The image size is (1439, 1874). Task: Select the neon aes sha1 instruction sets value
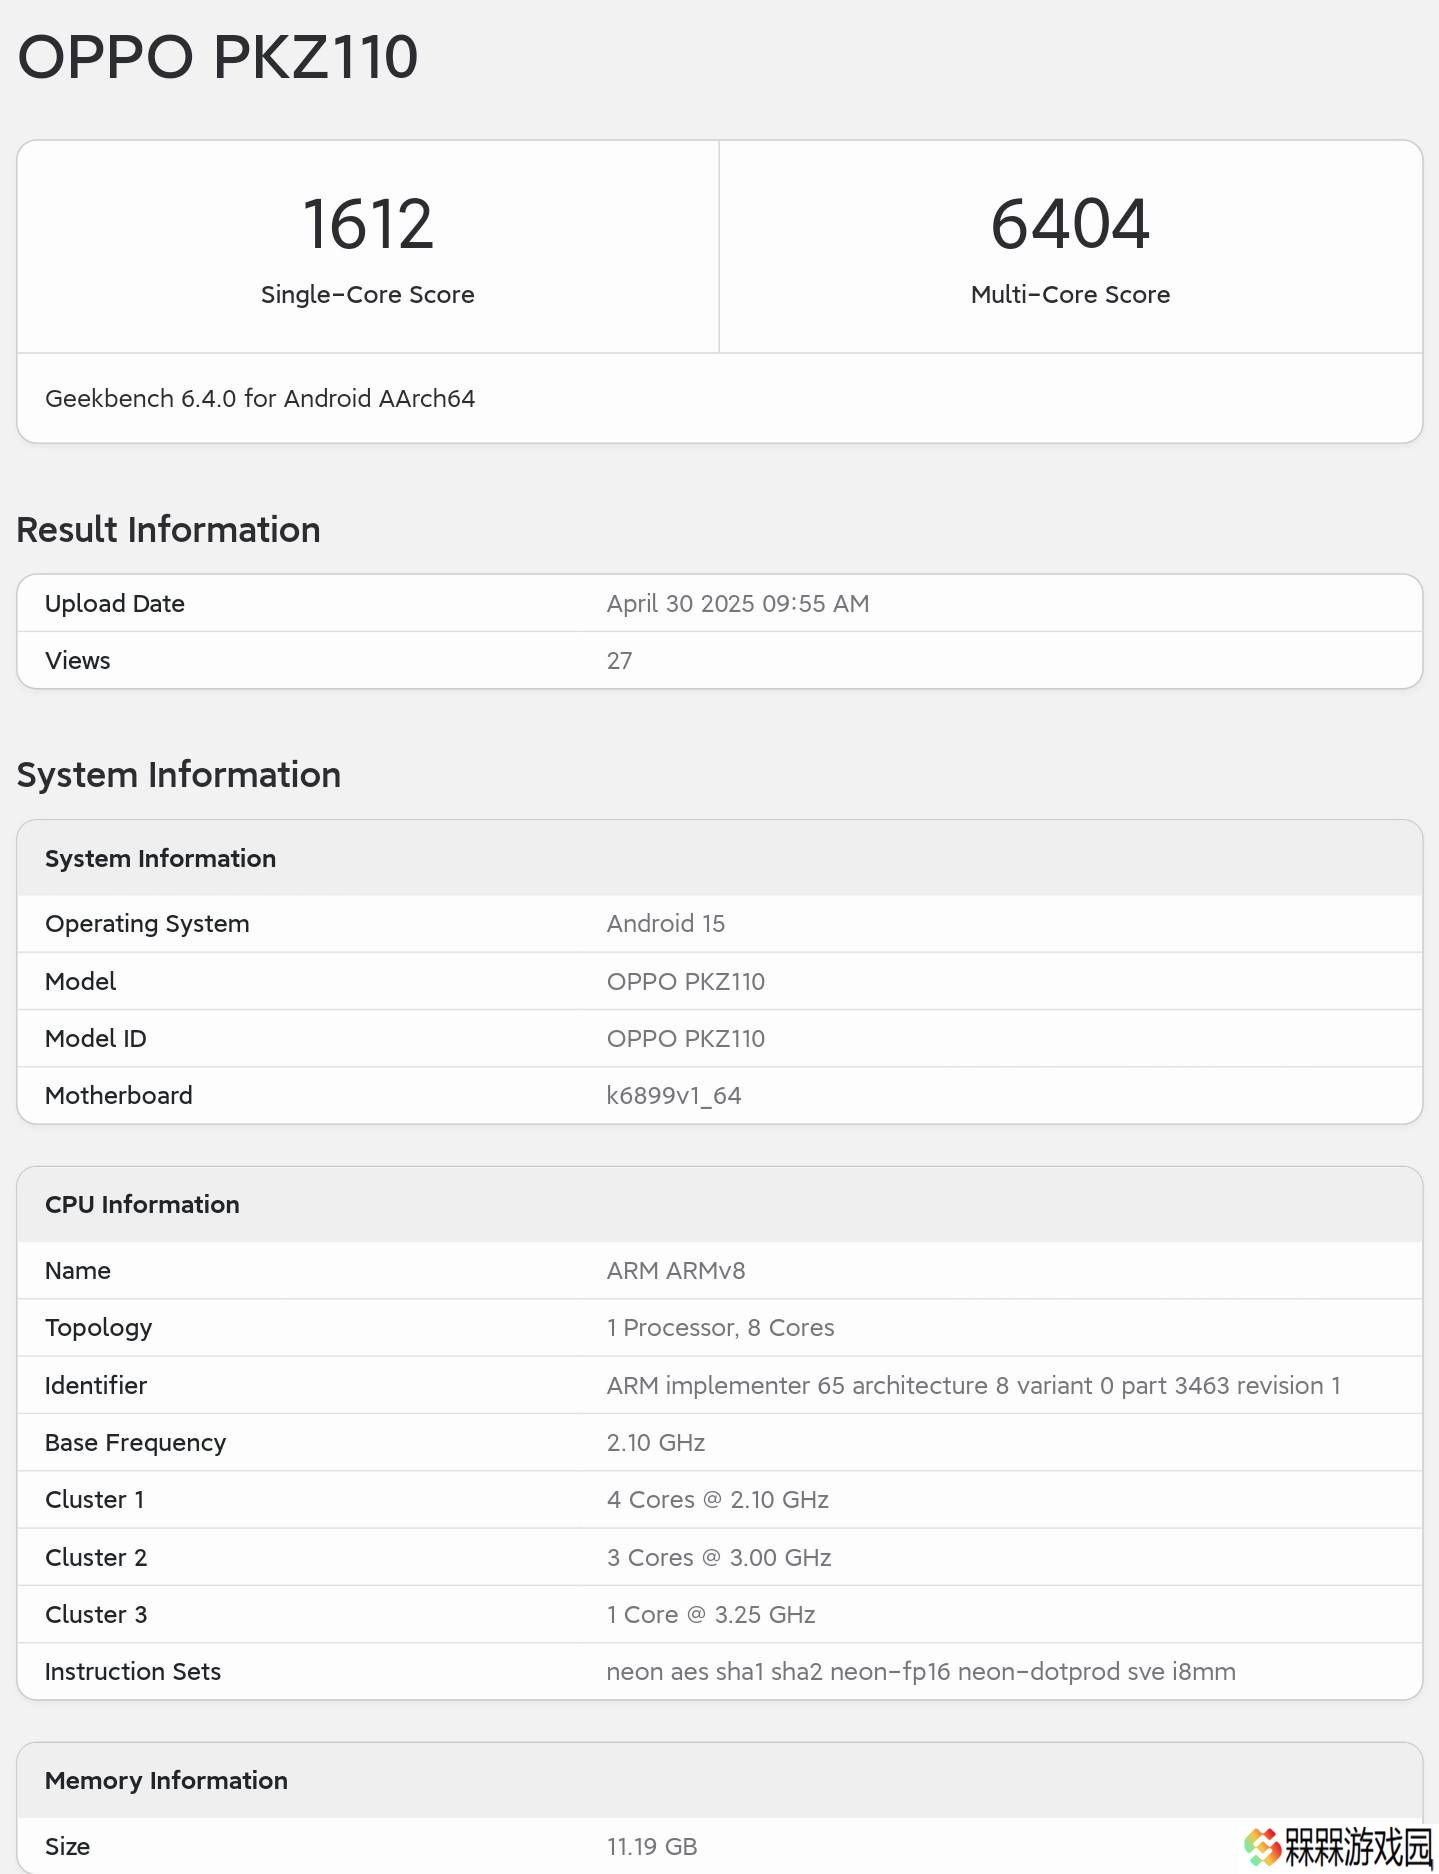(921, 1672)
